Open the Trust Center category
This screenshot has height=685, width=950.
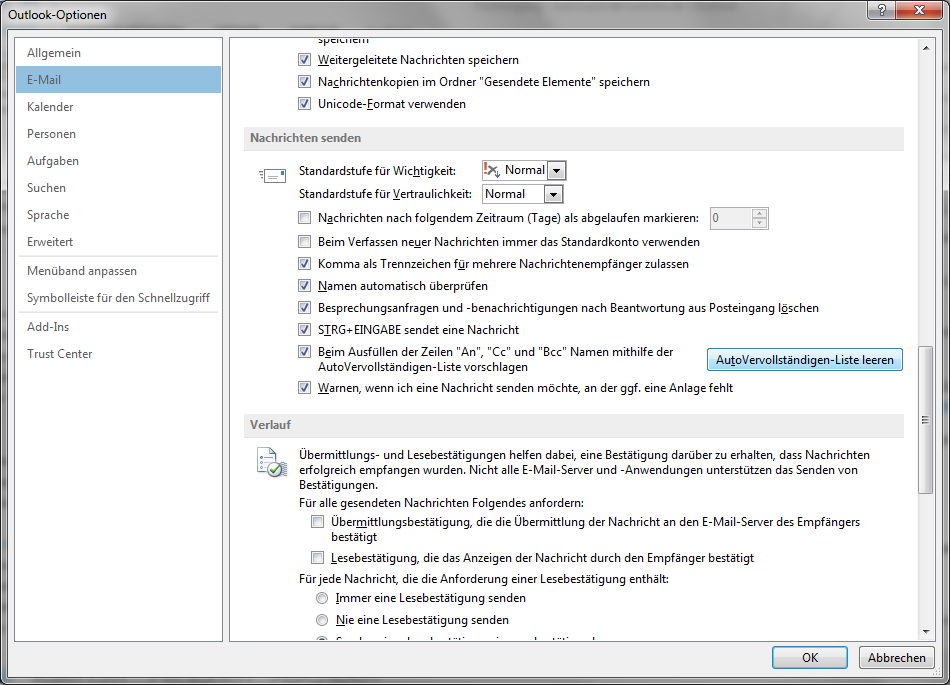119,354
